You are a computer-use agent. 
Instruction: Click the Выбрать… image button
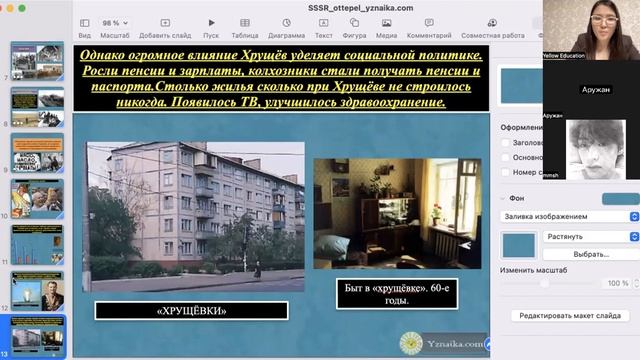pos(591,254)
